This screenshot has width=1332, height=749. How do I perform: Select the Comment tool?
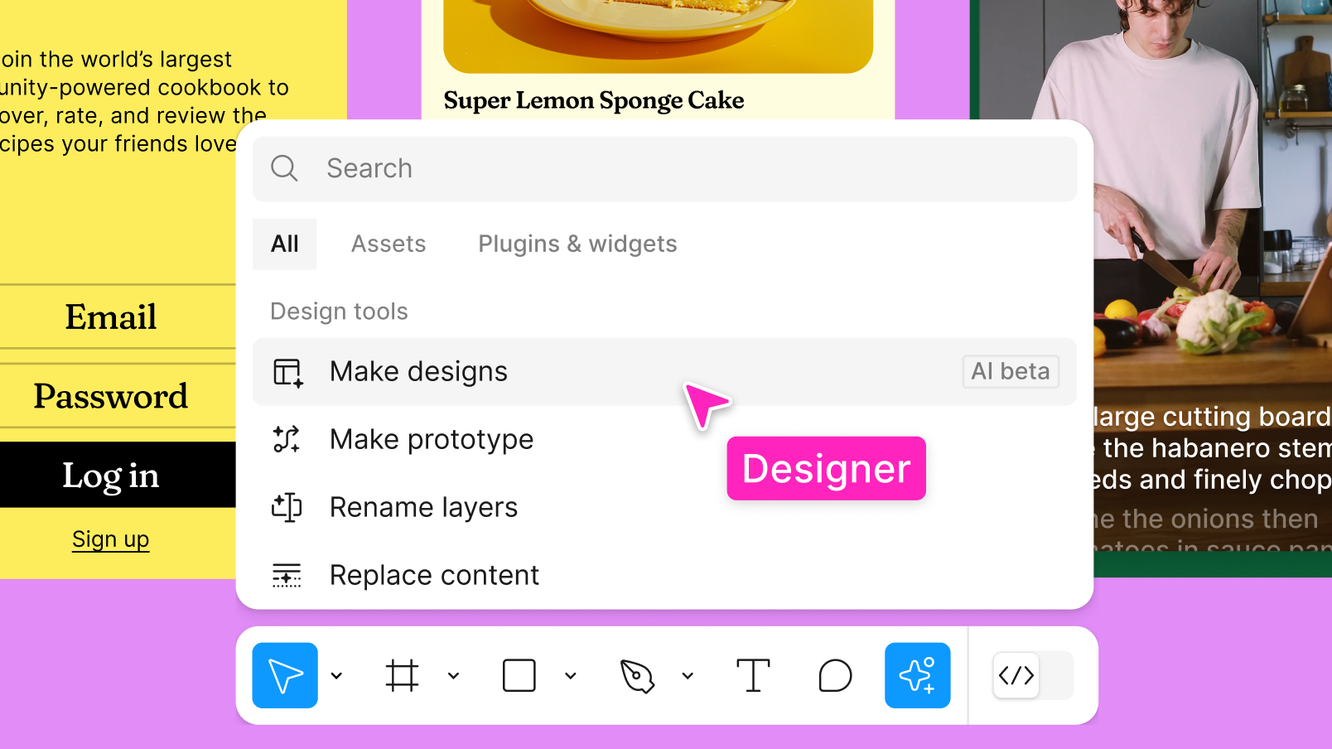pyautogui.click(x=835, y=676)
